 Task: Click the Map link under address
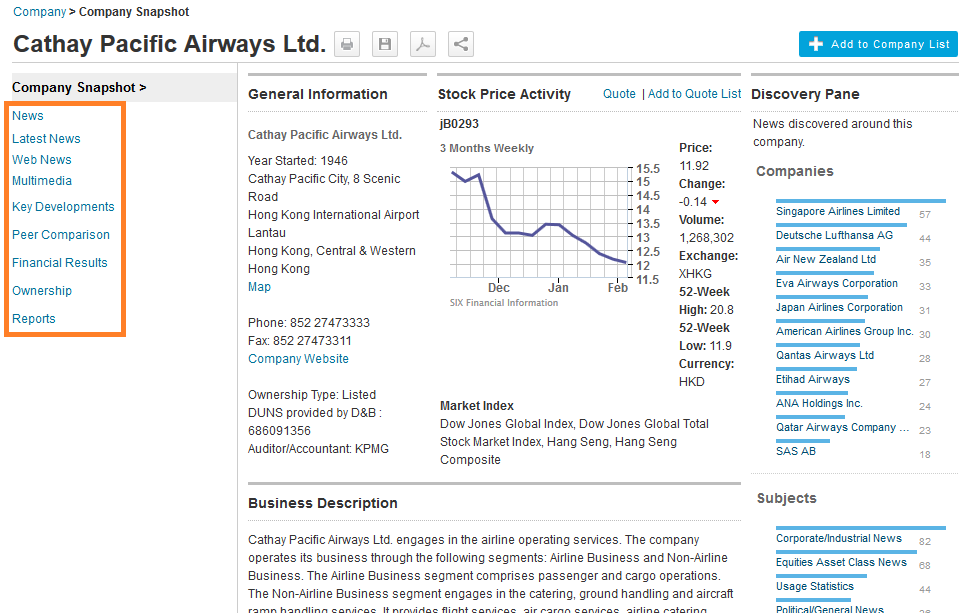tap(259, 287)
